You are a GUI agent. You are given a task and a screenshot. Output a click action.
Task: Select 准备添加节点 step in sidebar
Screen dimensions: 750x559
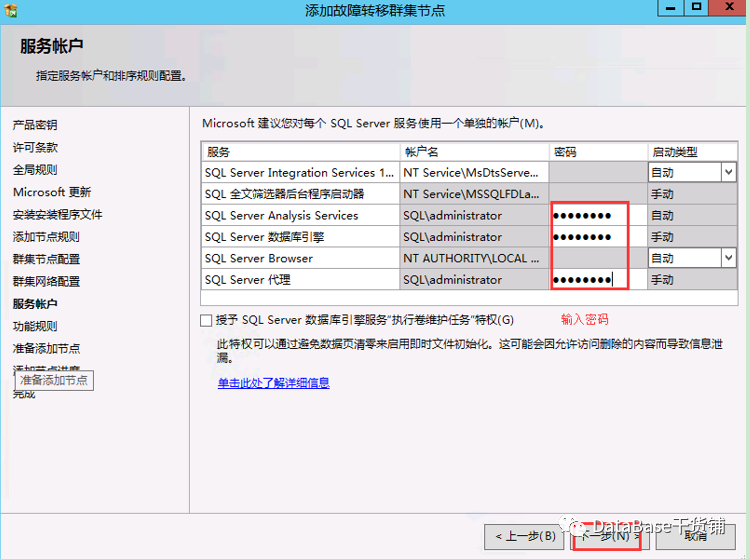[46, 349]
